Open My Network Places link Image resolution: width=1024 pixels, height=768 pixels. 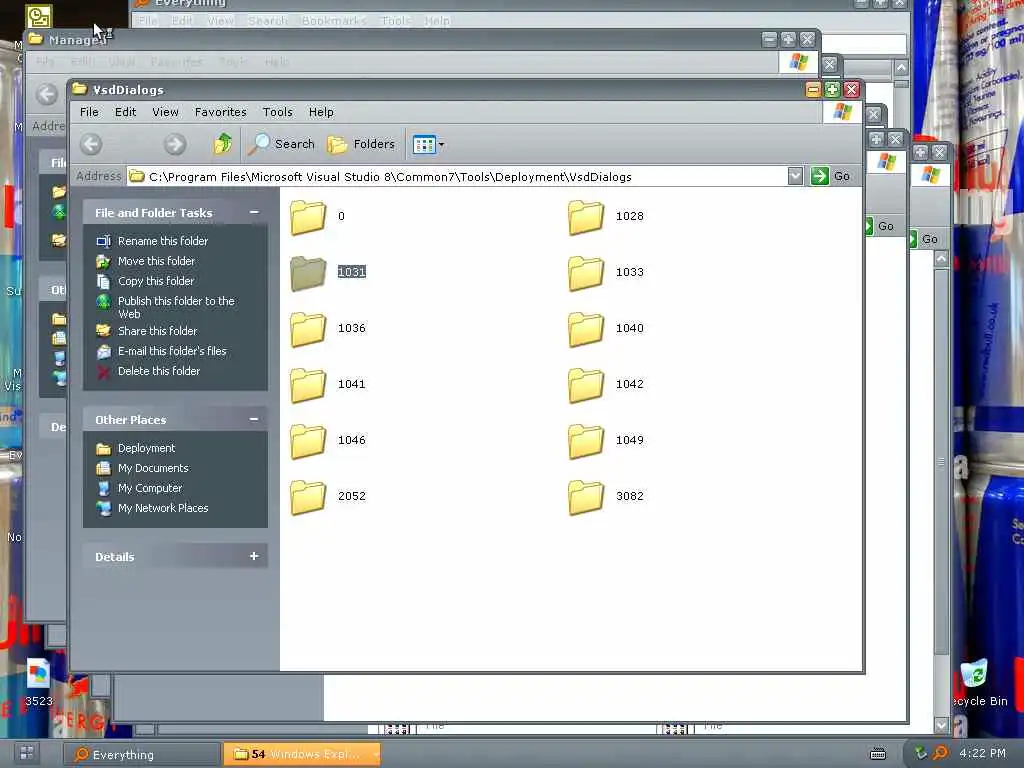click(163, 508)
